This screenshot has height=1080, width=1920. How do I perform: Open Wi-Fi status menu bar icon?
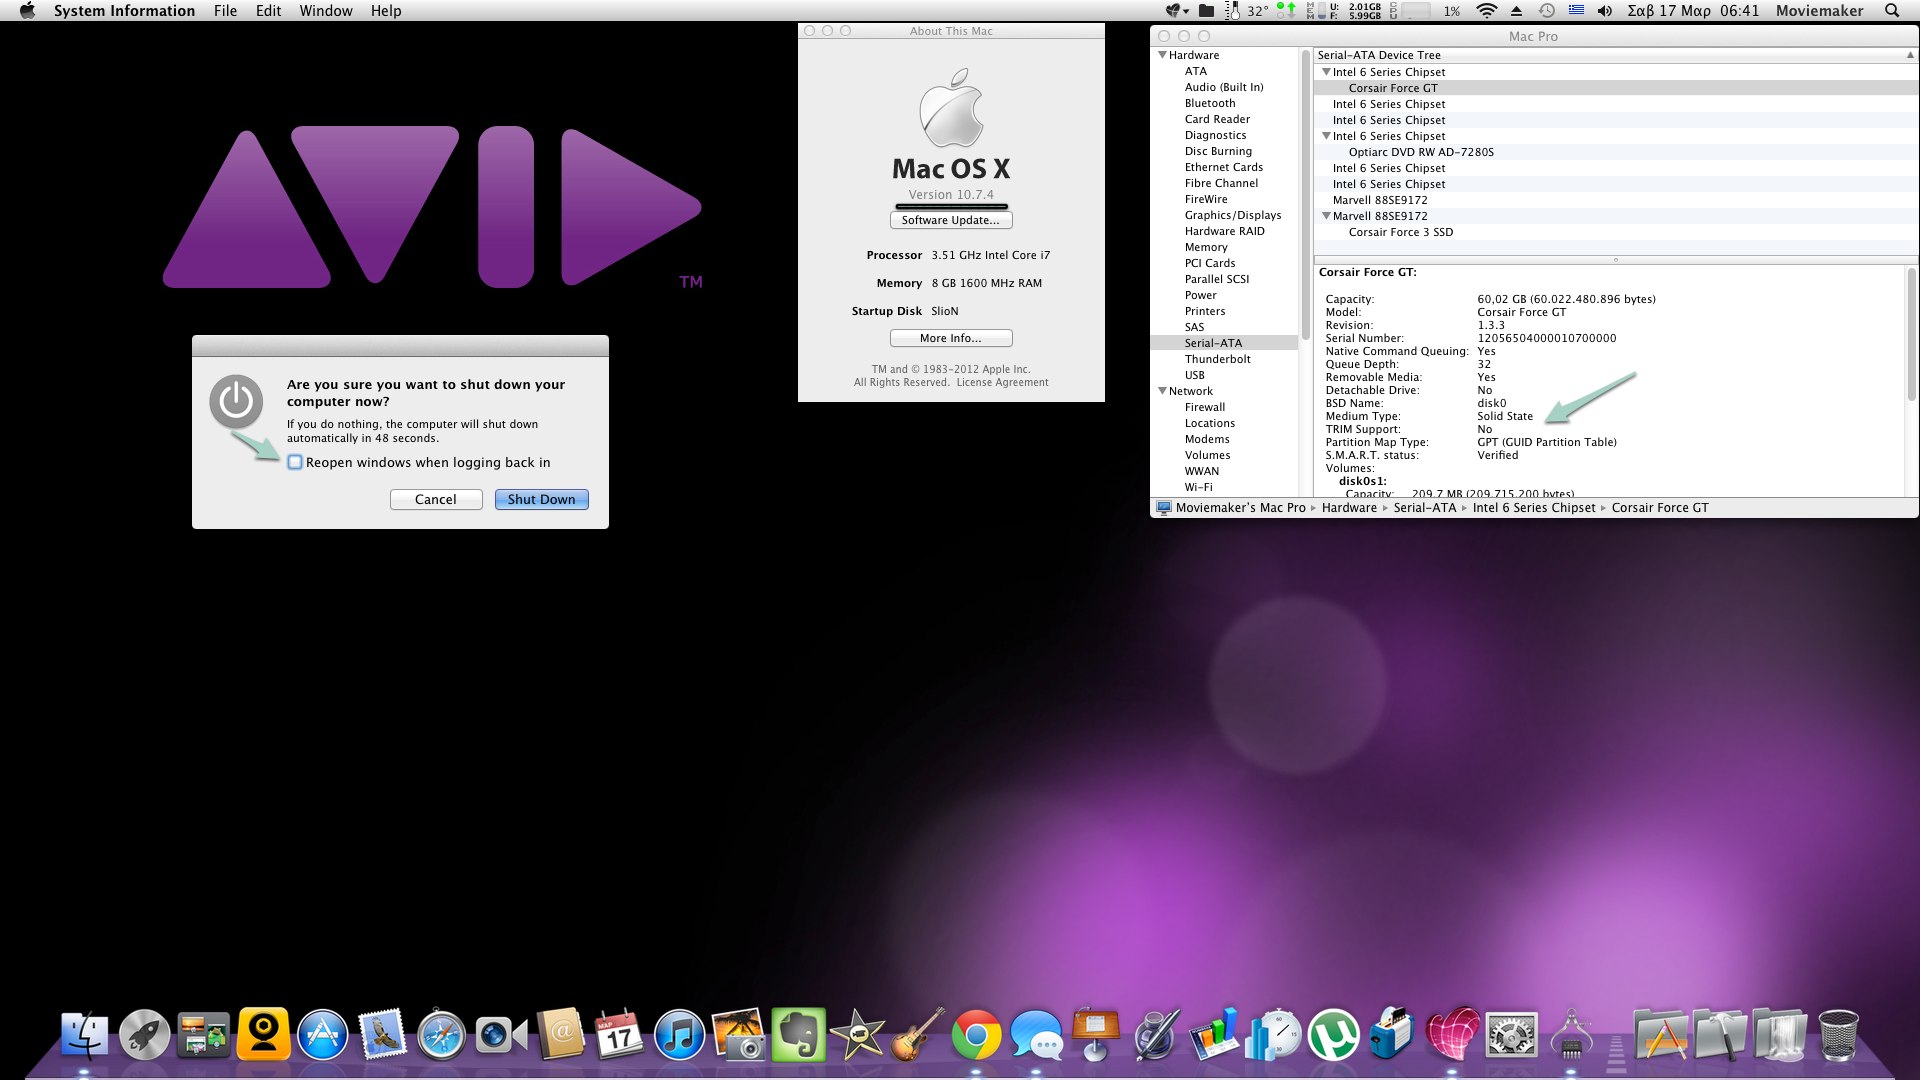click(1487, 11)
